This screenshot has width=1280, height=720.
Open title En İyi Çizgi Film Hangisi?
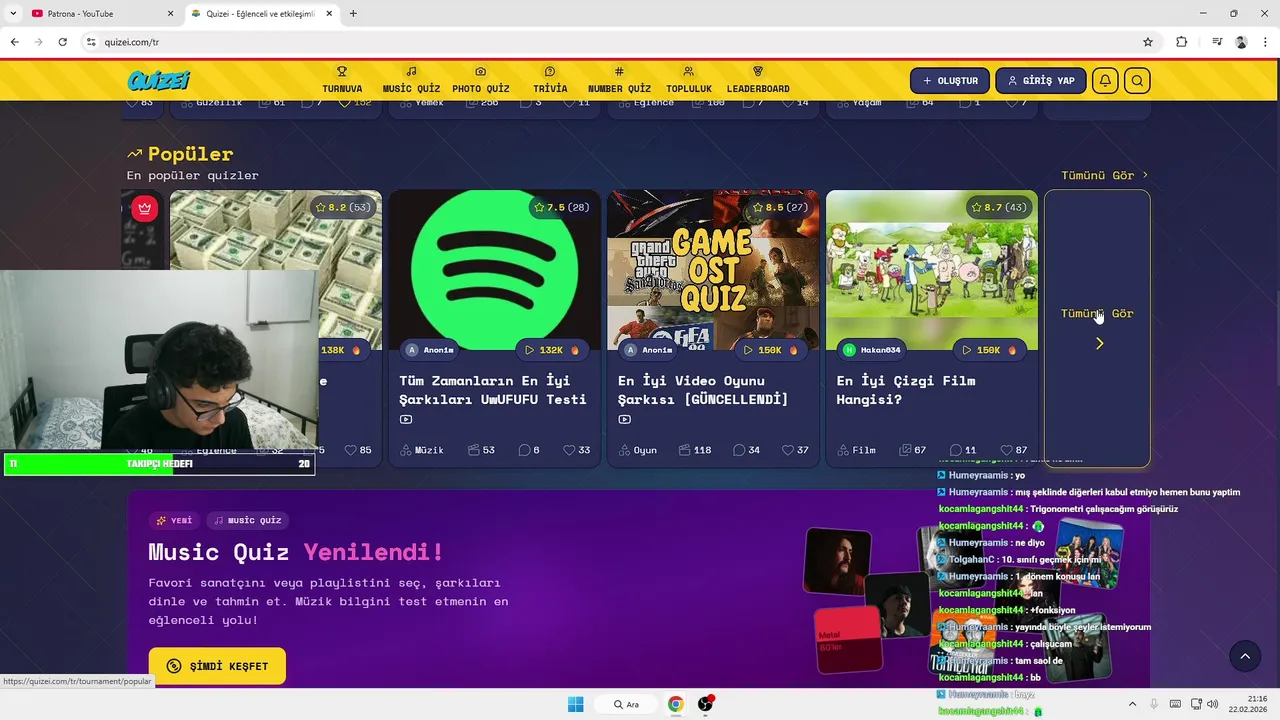pyautogui.click(x=906, y=390)
